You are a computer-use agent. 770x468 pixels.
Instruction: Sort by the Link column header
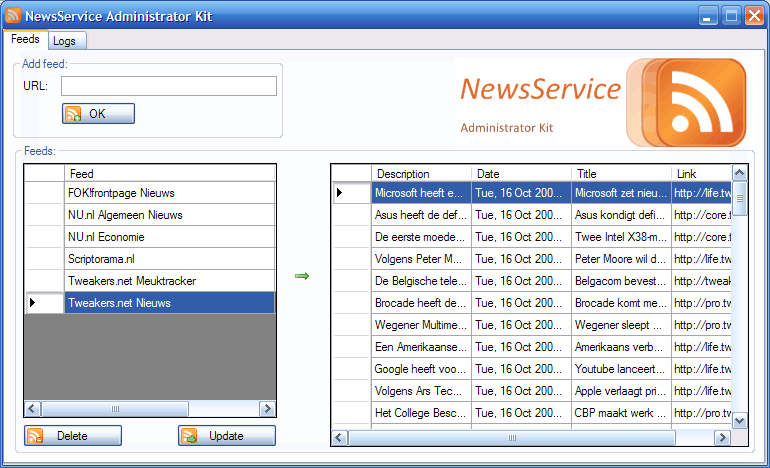click(x=701, y=174)
